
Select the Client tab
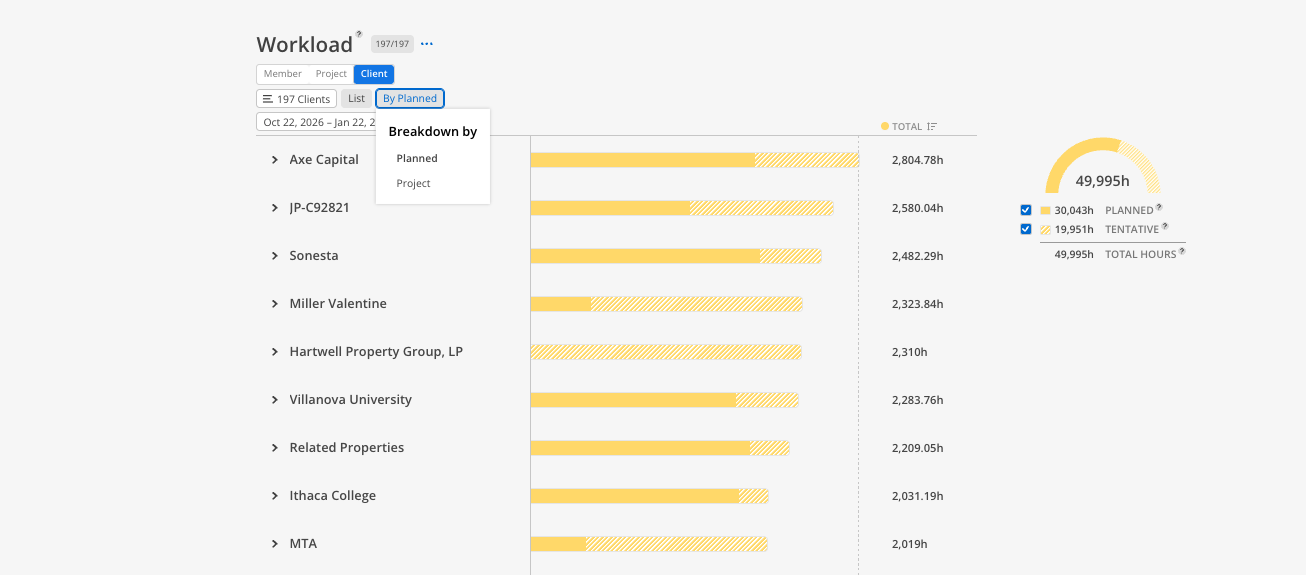(x=374, y=74)
